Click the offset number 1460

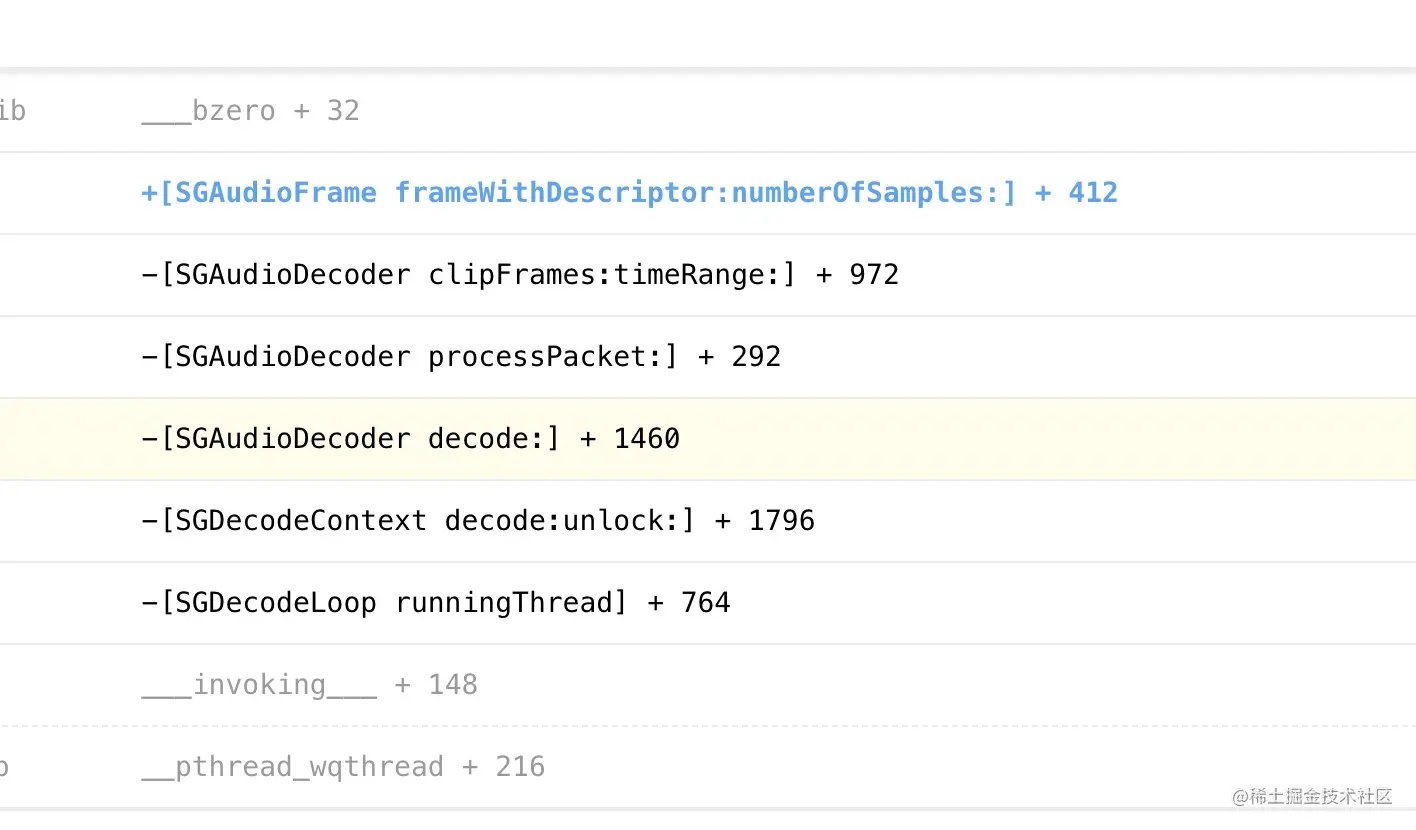pyautogui.click(x=647, y=438)
